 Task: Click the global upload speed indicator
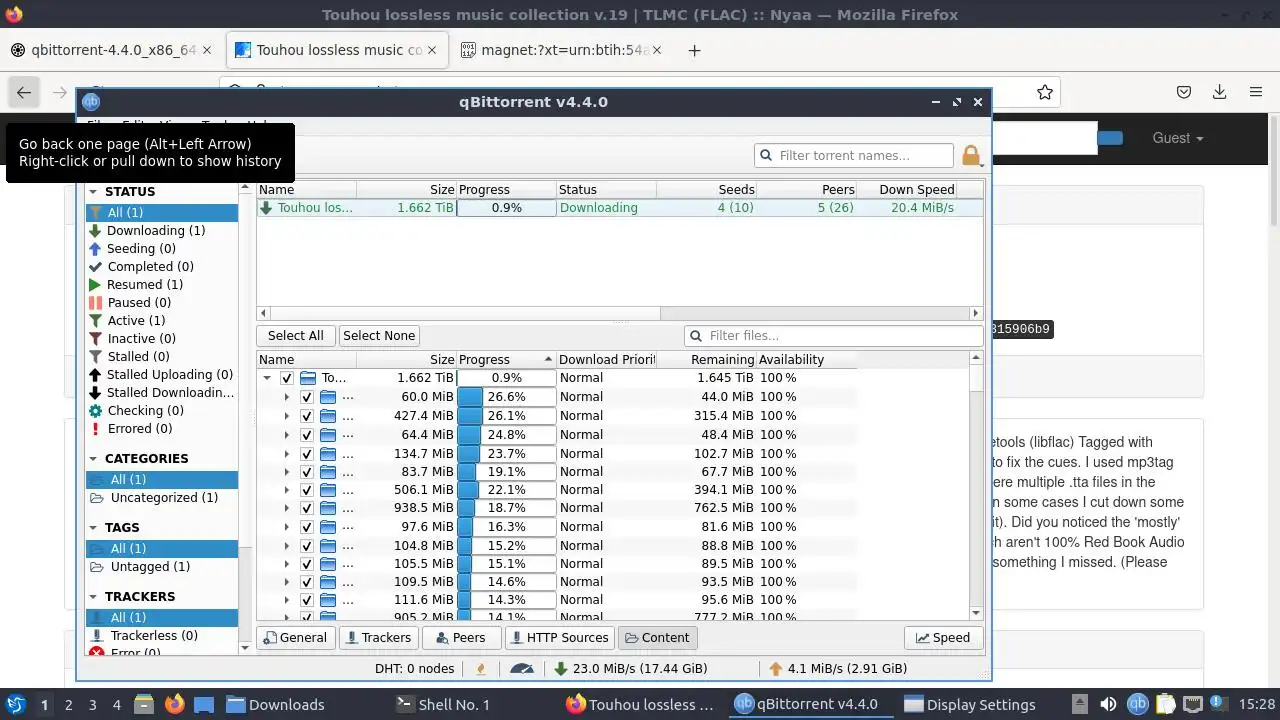[838, 668]
